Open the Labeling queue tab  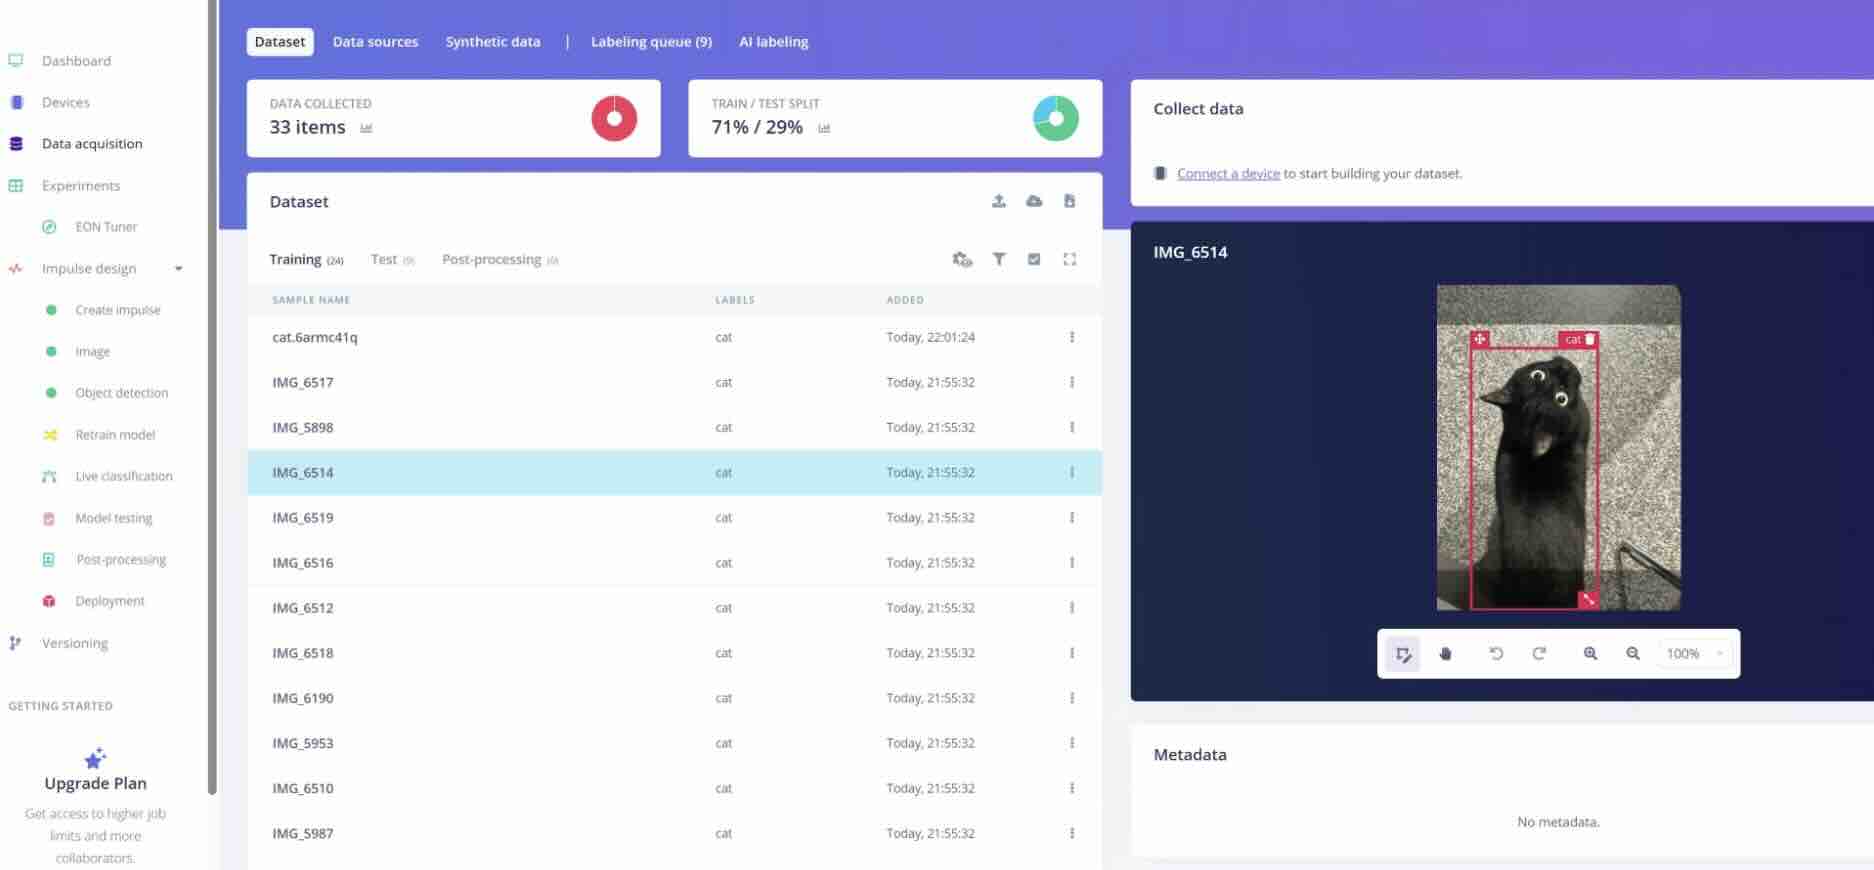pyautogui.click(x=651, y=42)
